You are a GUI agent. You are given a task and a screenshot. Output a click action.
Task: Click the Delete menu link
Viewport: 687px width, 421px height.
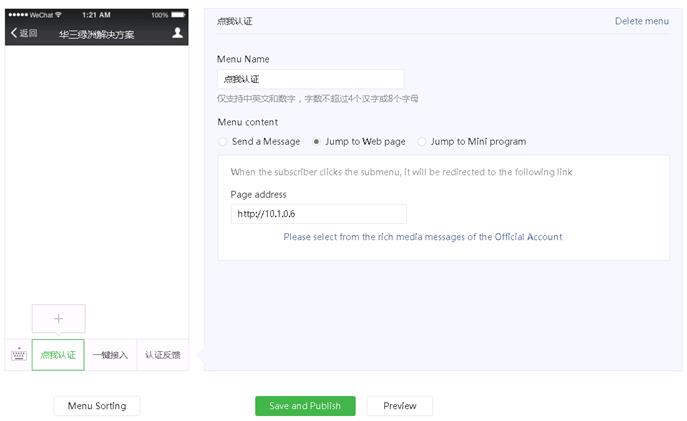642,21
